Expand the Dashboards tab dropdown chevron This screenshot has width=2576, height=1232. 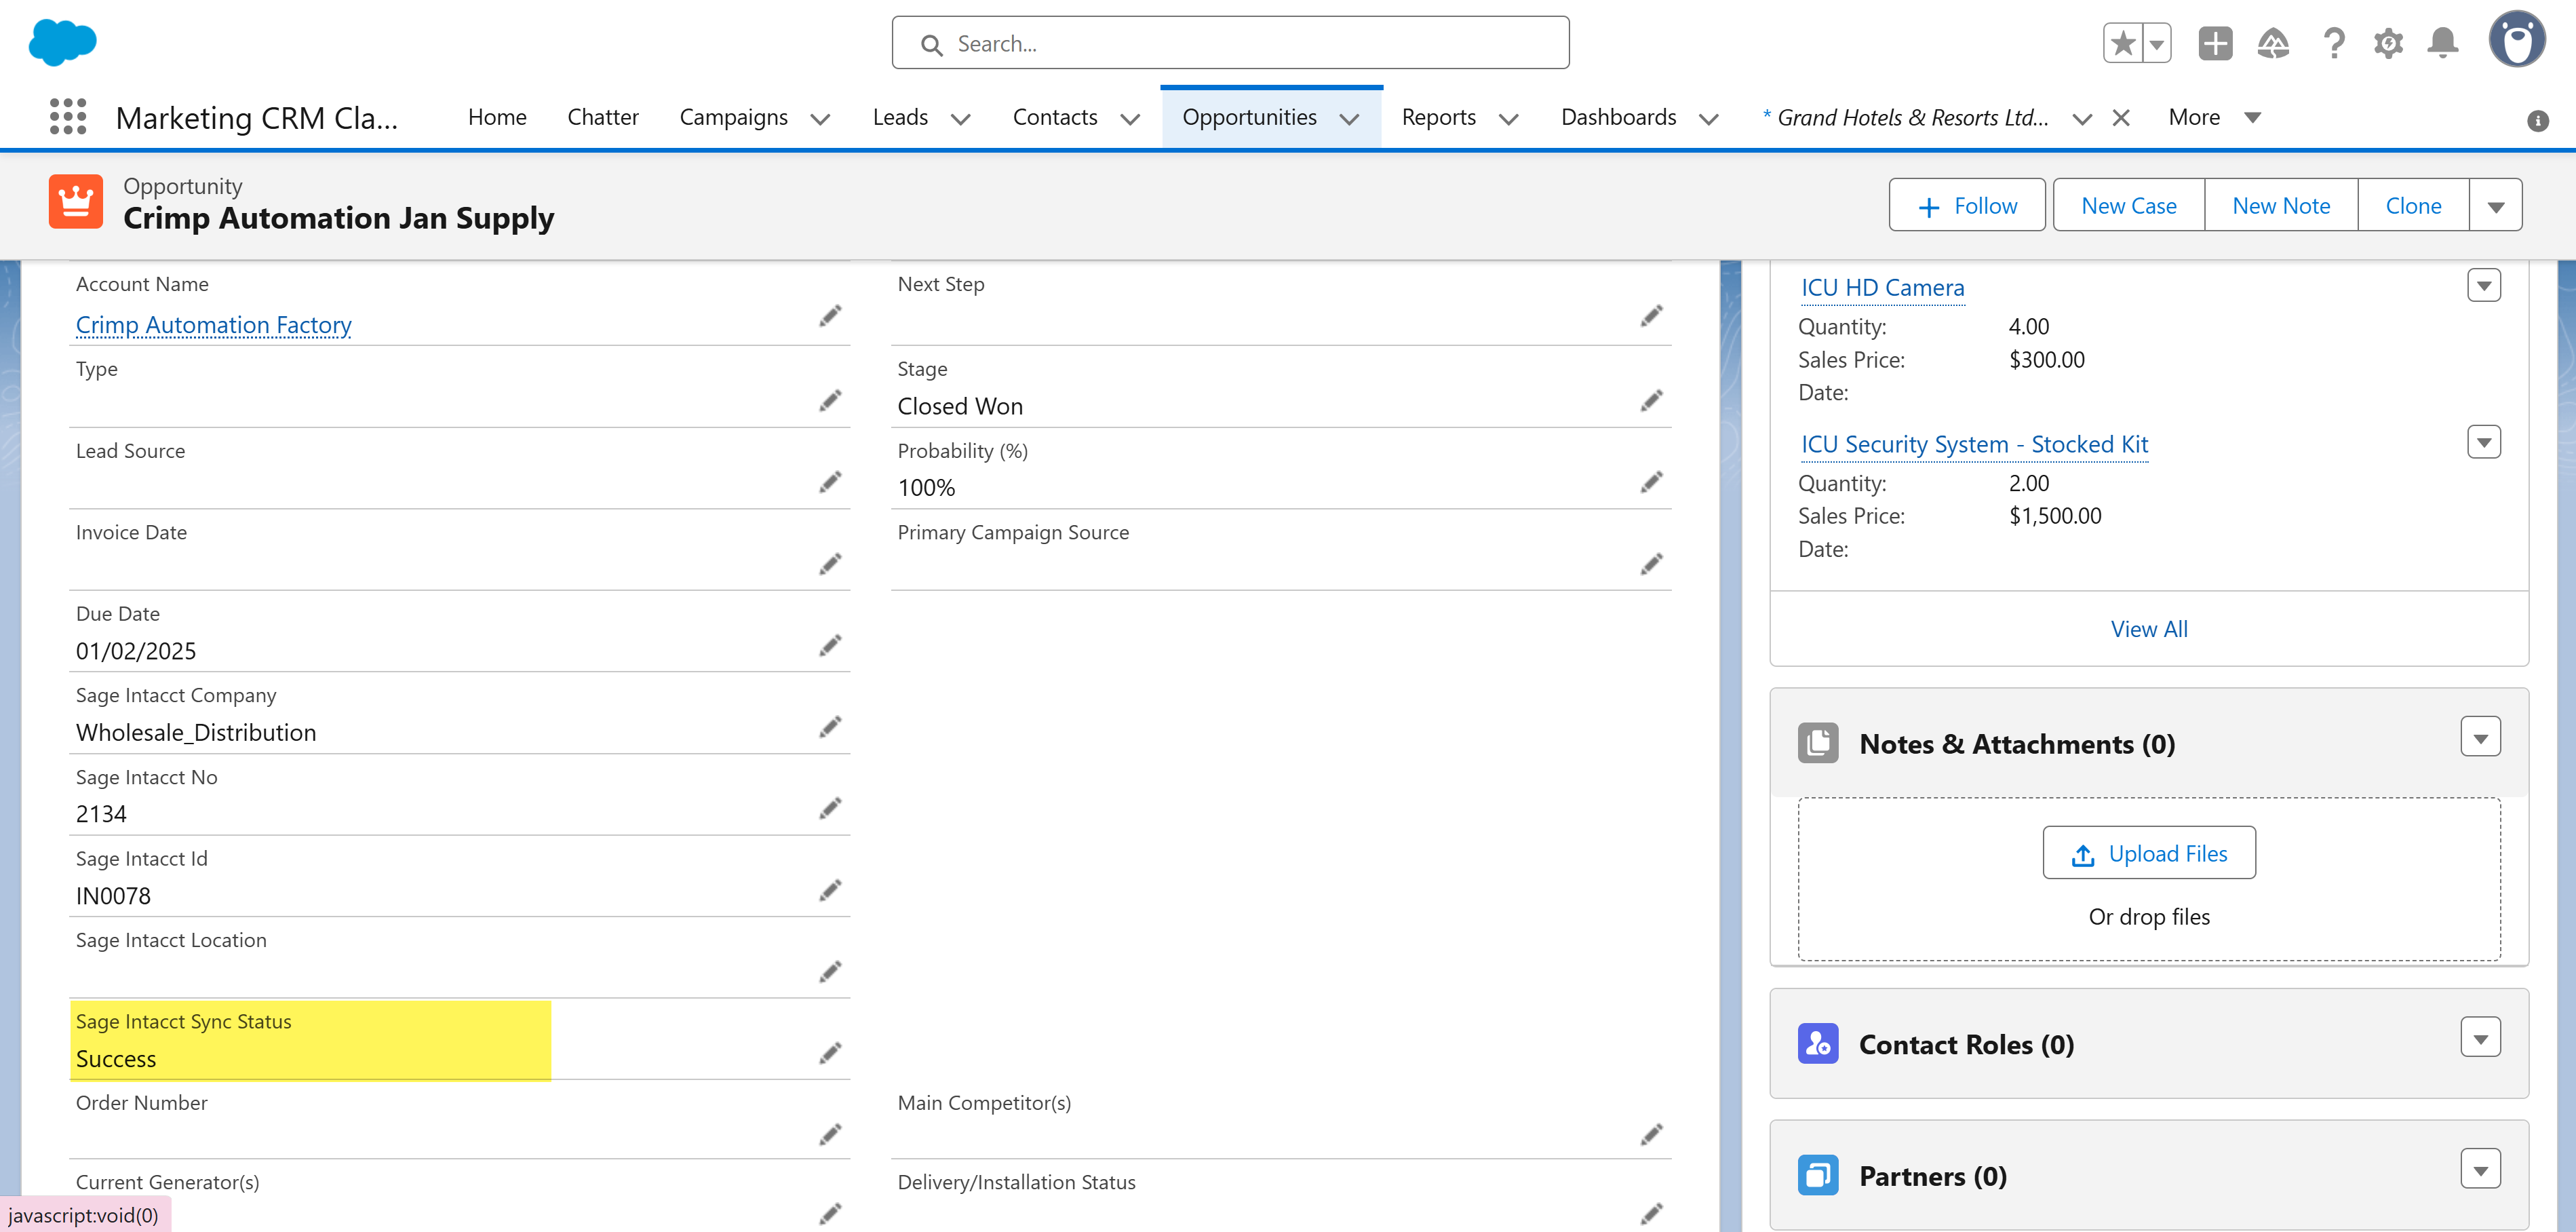tap(1709, 119)
